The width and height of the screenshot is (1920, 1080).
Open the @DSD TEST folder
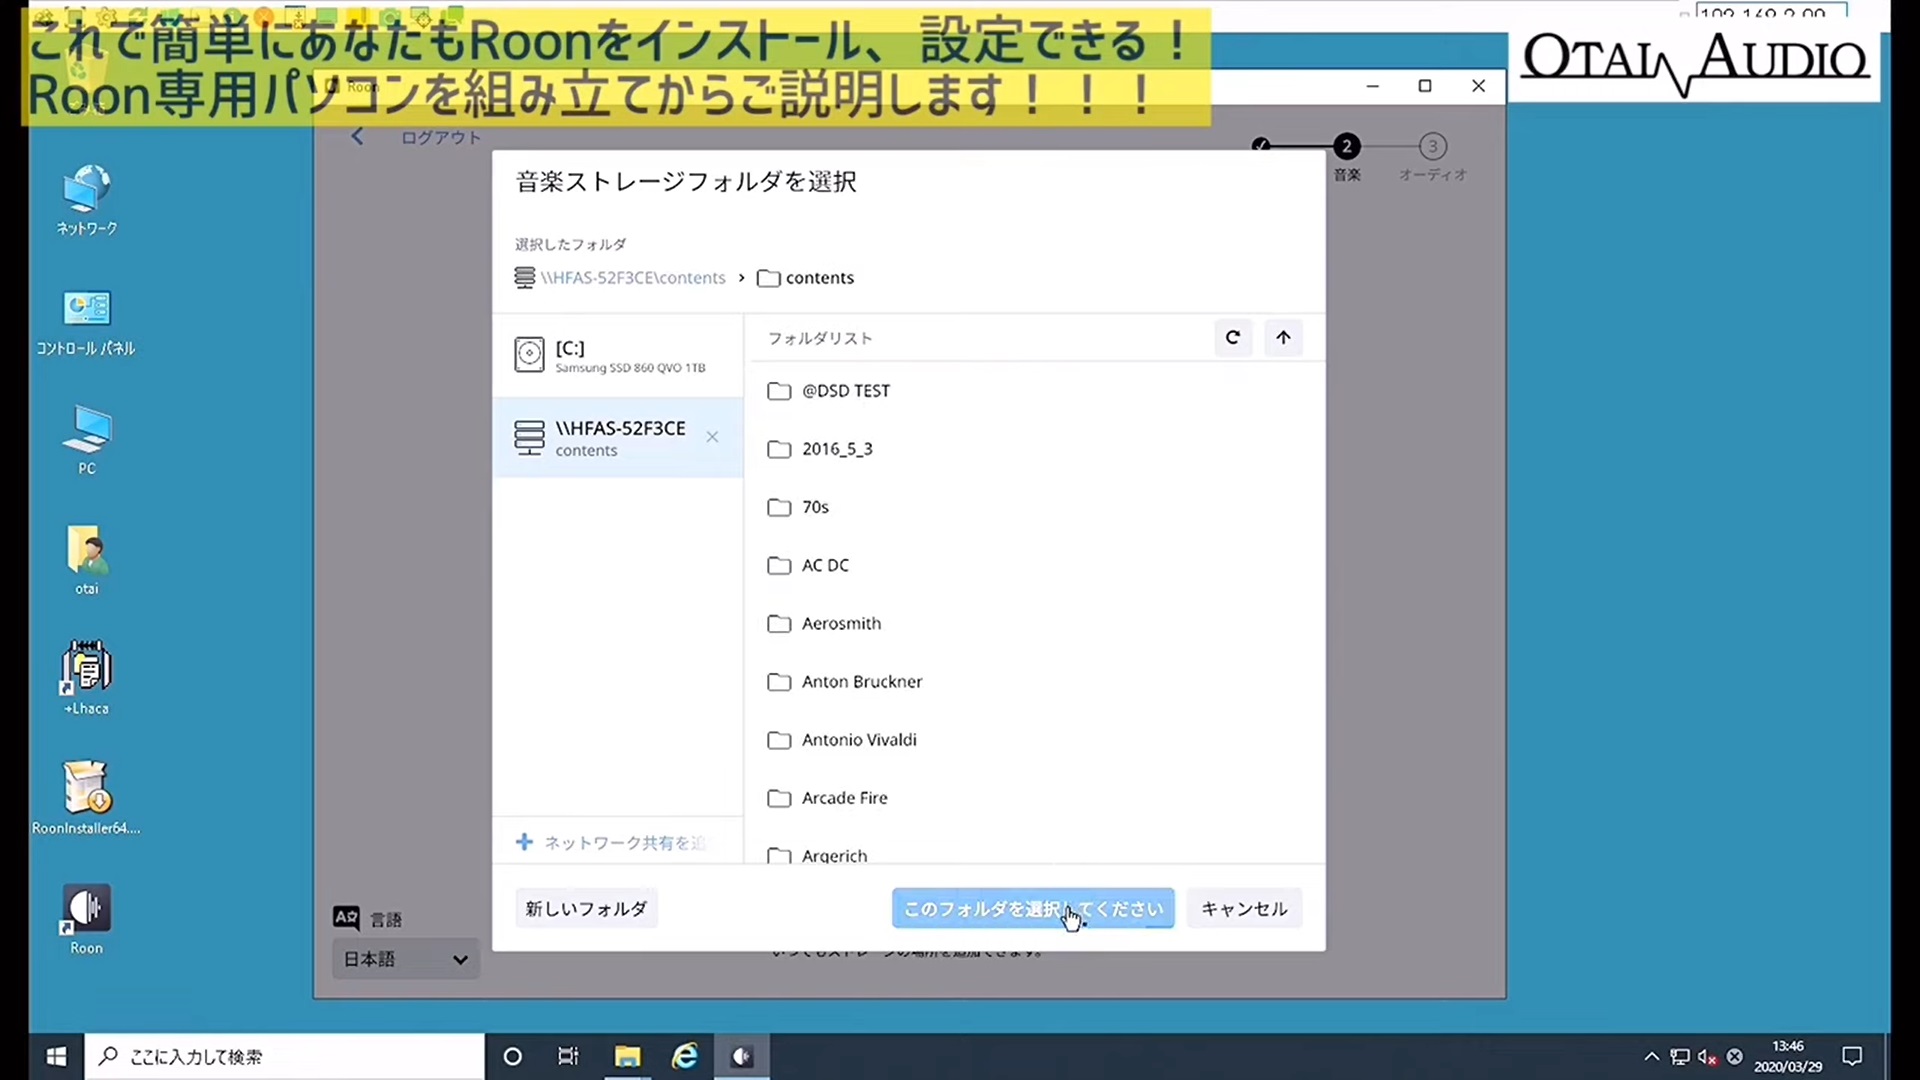[1035, 391]
